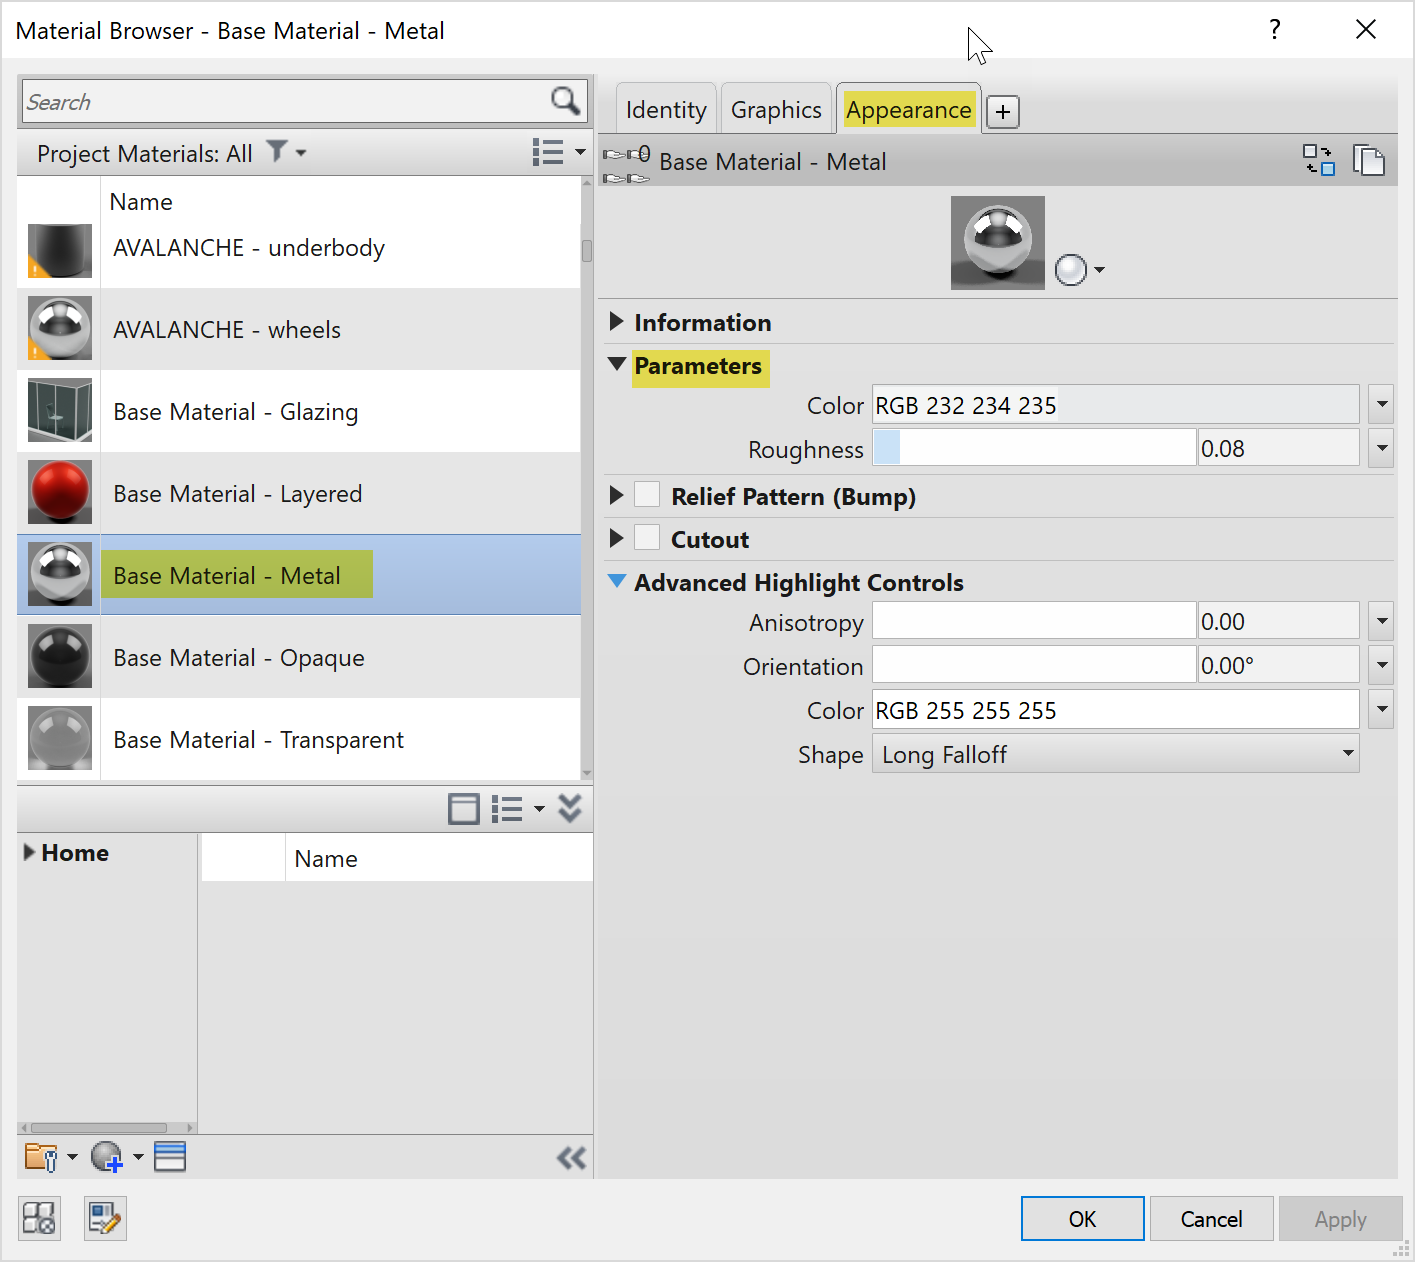1415x1262 pixels.
Task: Switch to the Graphics tab
Action: [x=776, y=109]
